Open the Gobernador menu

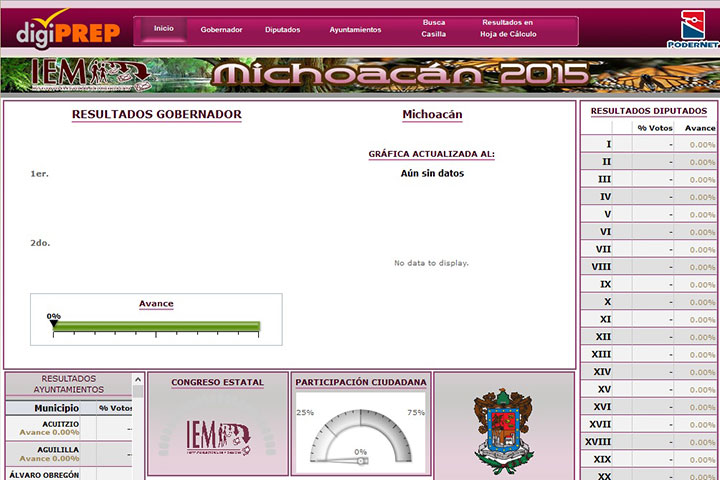221,30
